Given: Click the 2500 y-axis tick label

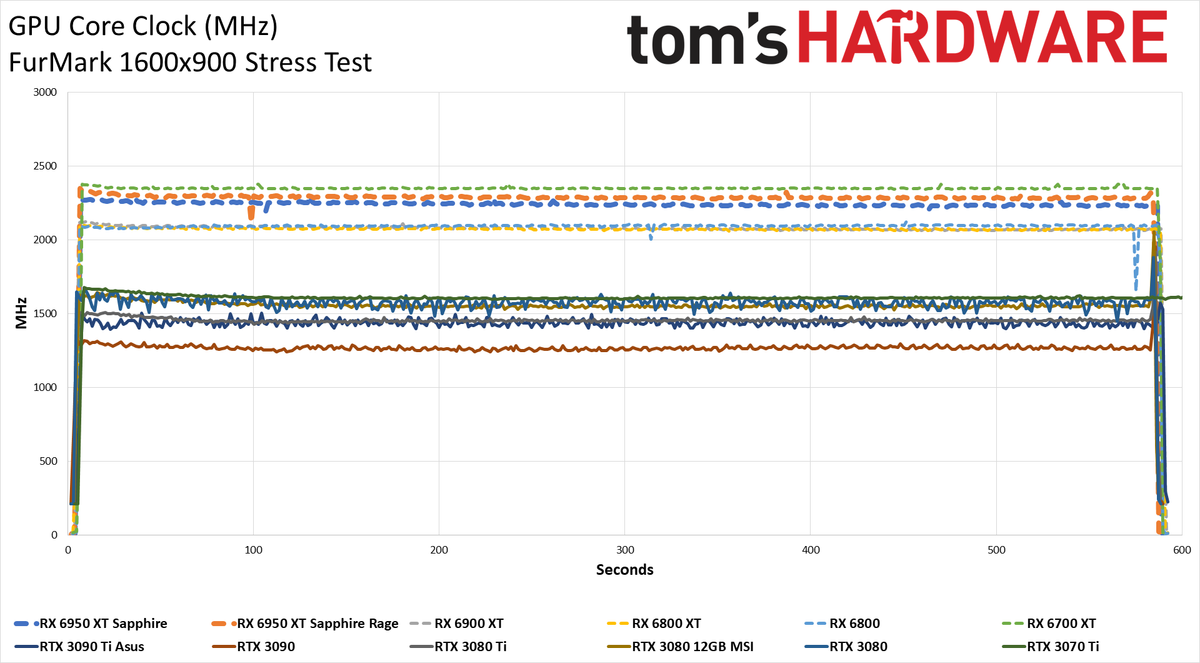Looking at the screenshot, I should click(47, 166).
